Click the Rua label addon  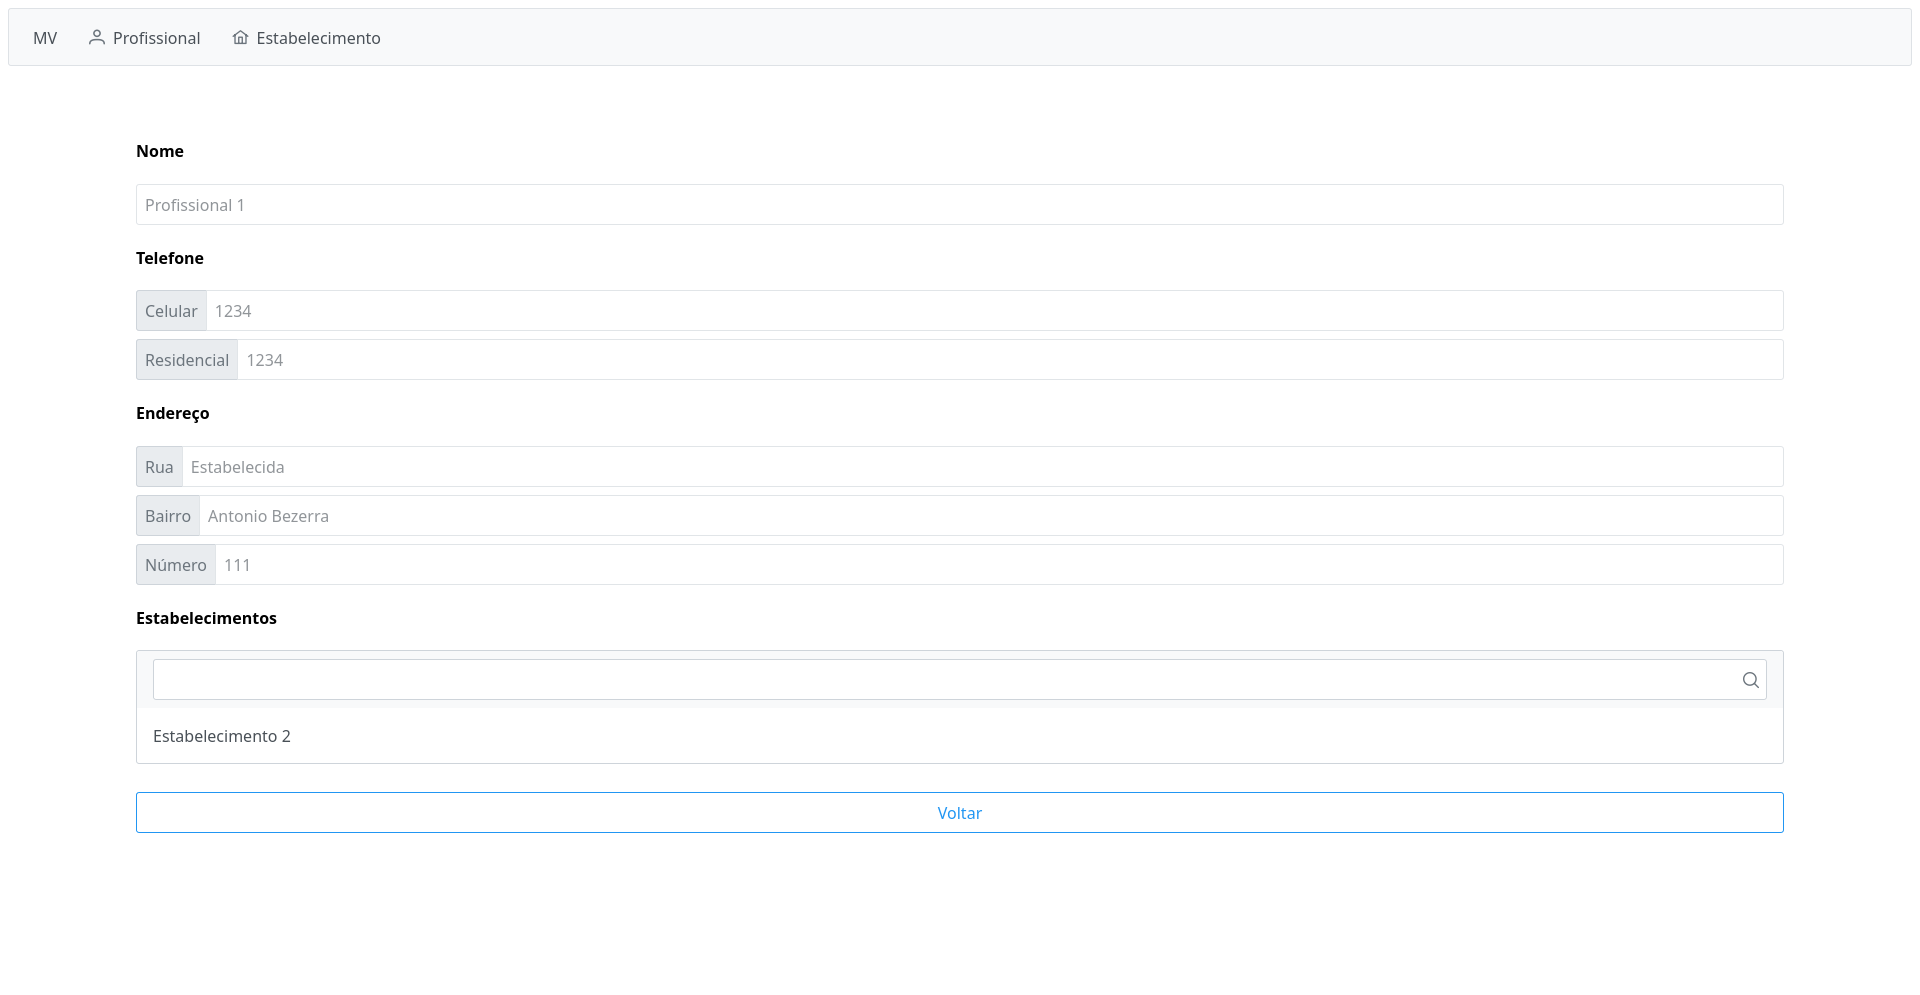click(x=159, y=467)
